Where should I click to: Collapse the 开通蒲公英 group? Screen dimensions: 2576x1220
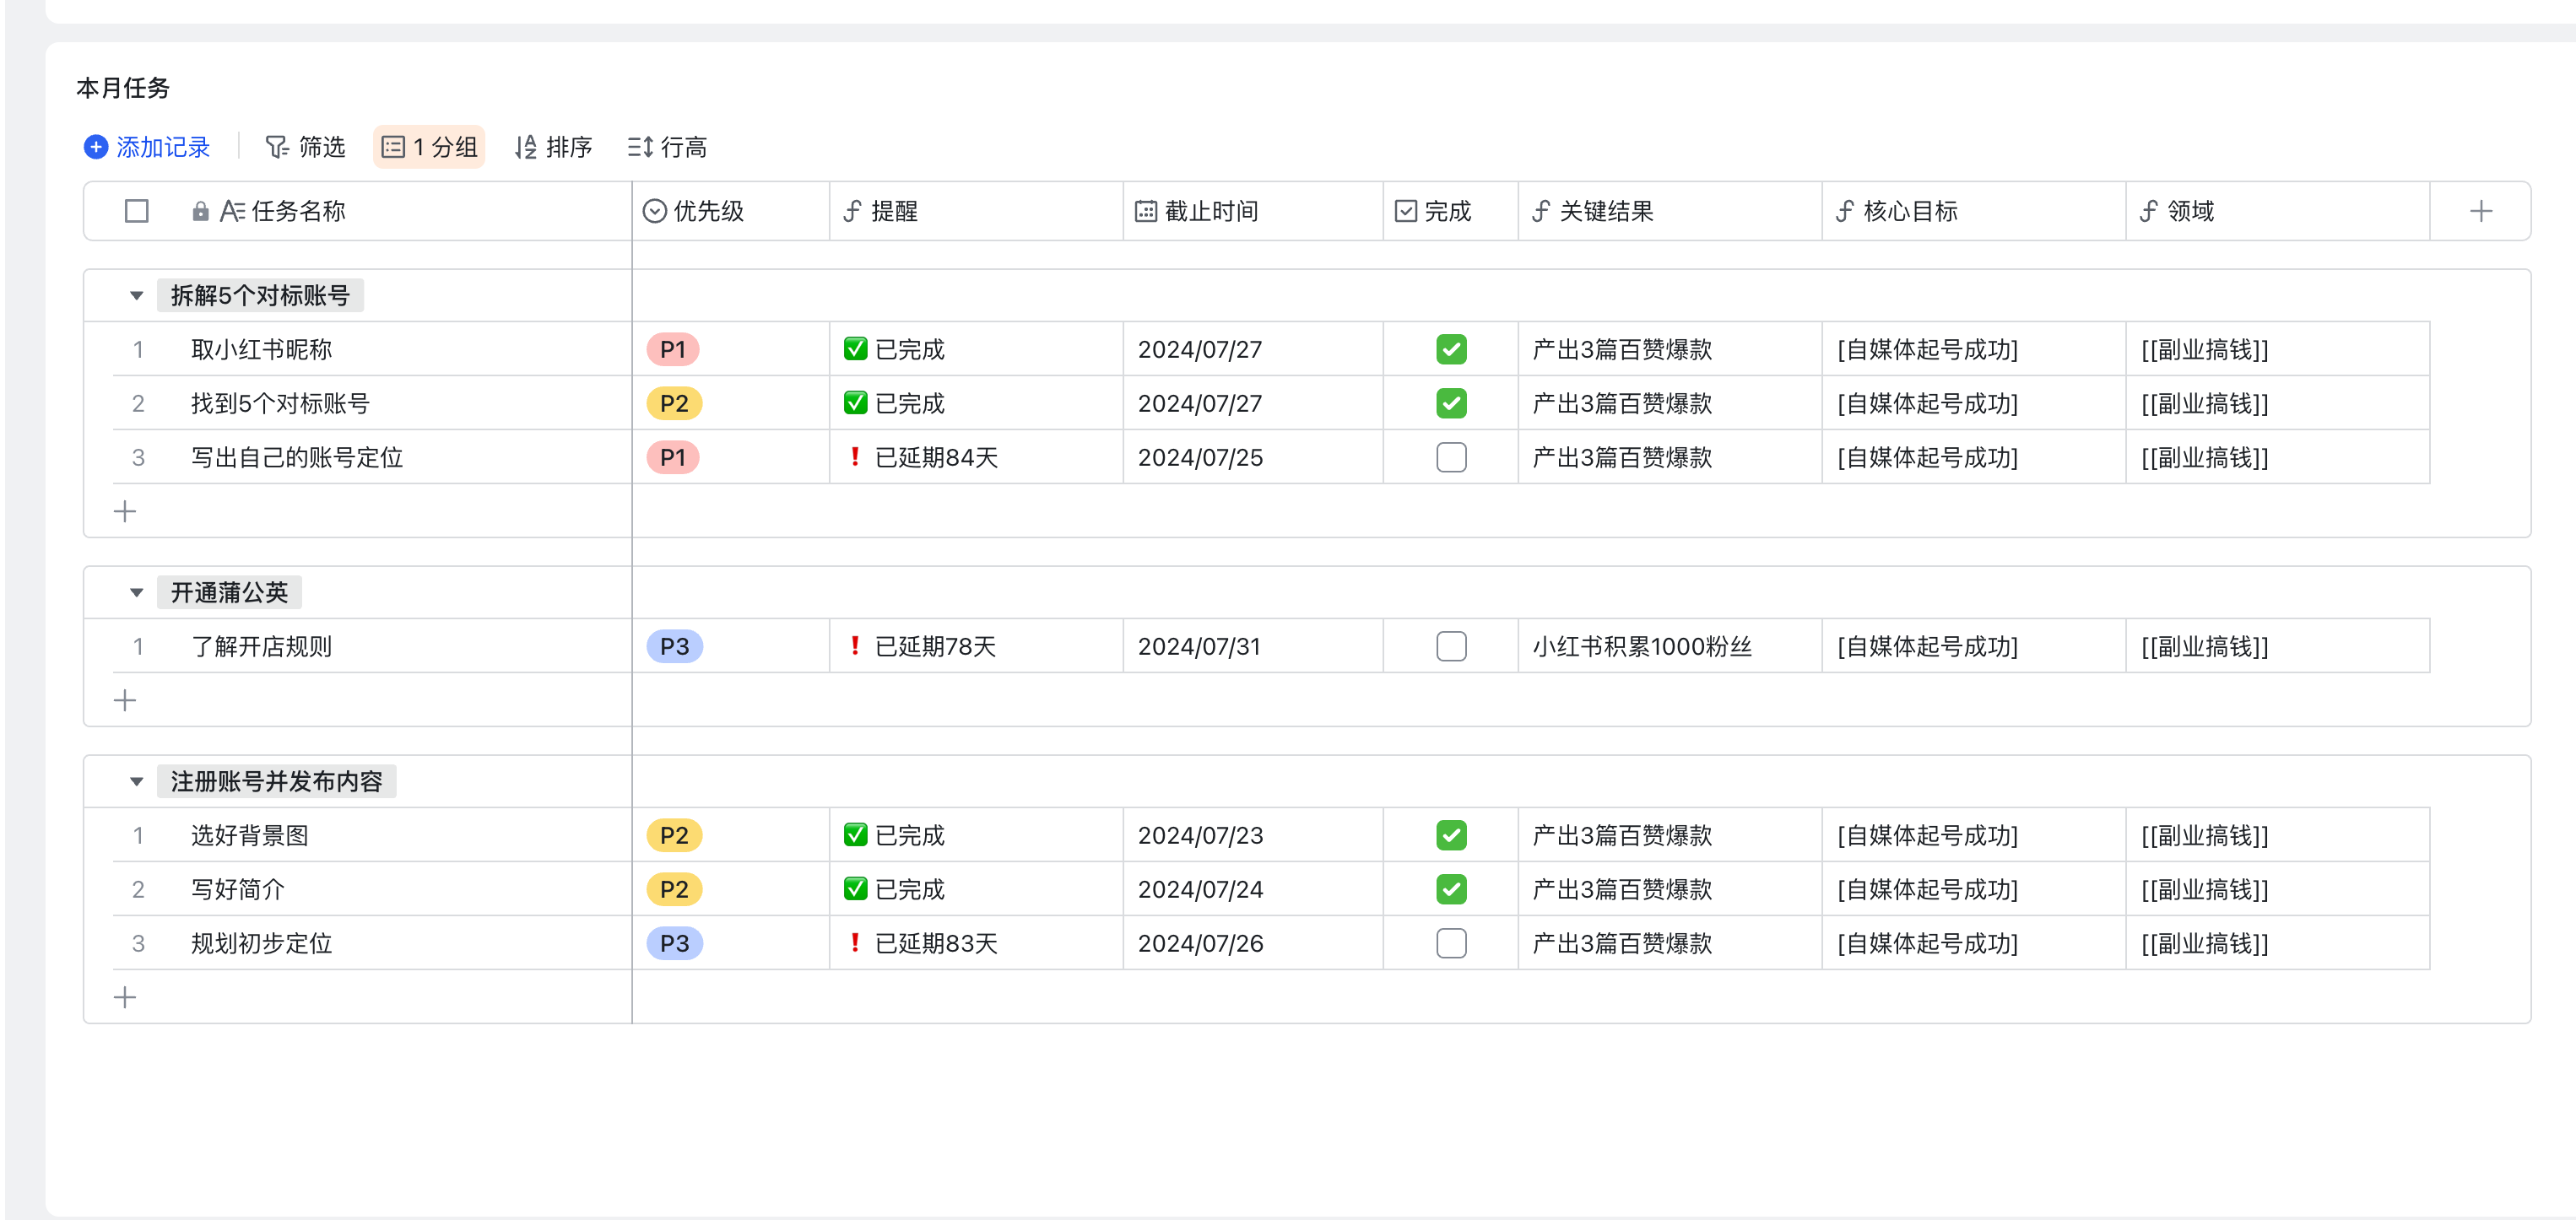click(137, 593)
